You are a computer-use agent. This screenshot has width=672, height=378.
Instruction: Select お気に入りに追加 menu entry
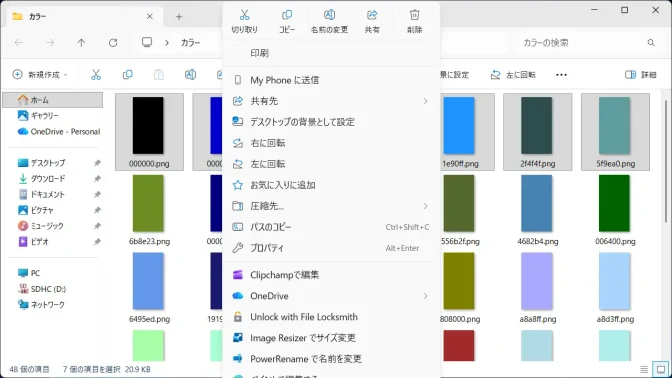[x=331, y=185]
